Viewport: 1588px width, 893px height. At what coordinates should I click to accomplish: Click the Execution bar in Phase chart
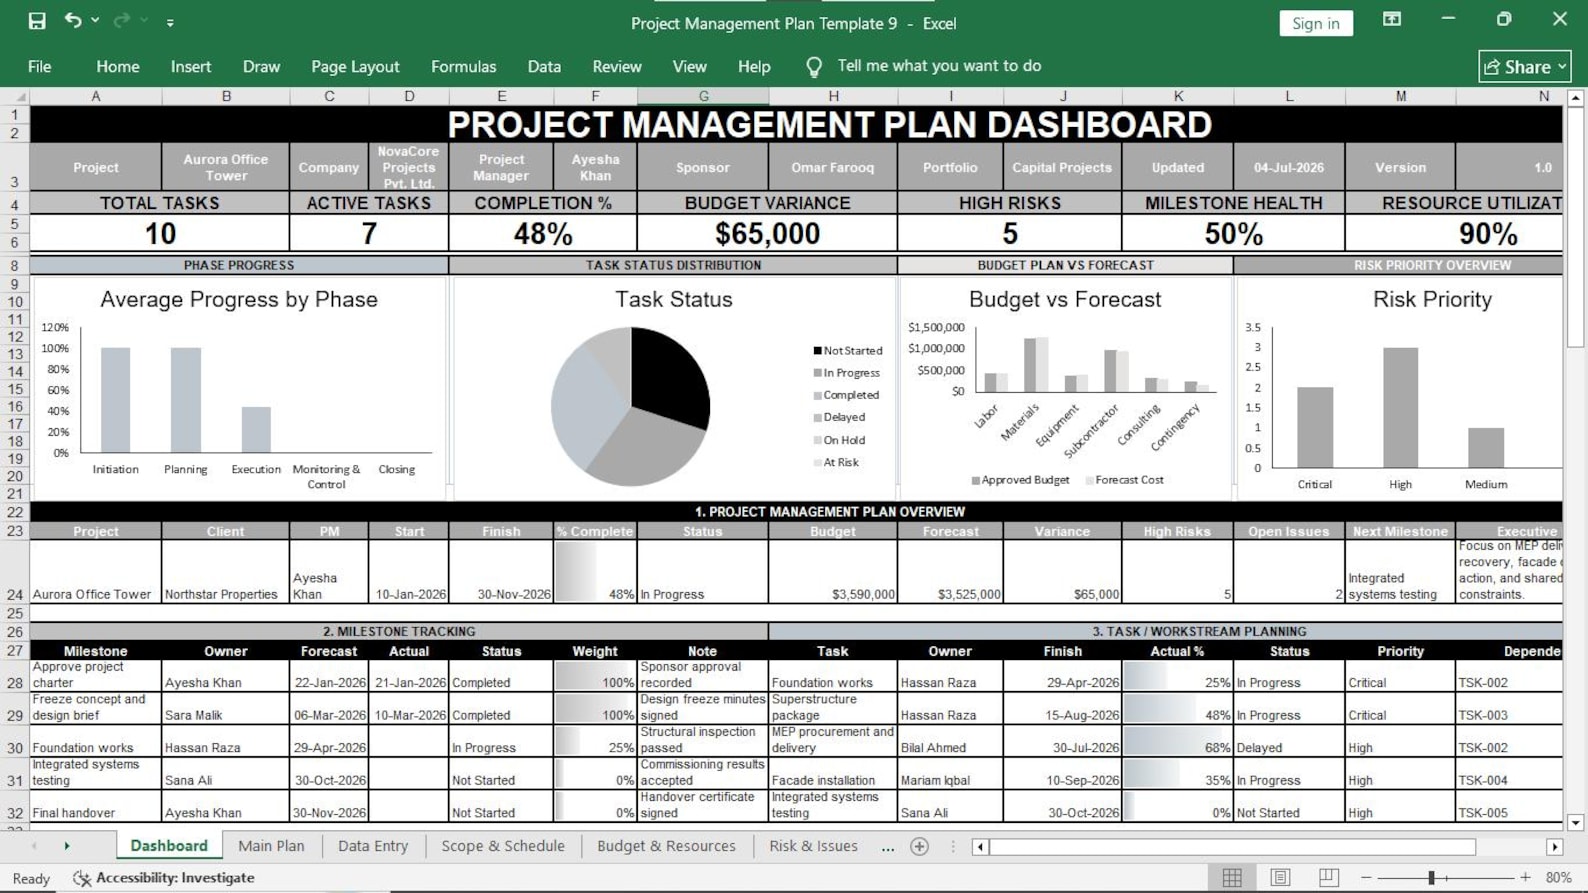256,430
